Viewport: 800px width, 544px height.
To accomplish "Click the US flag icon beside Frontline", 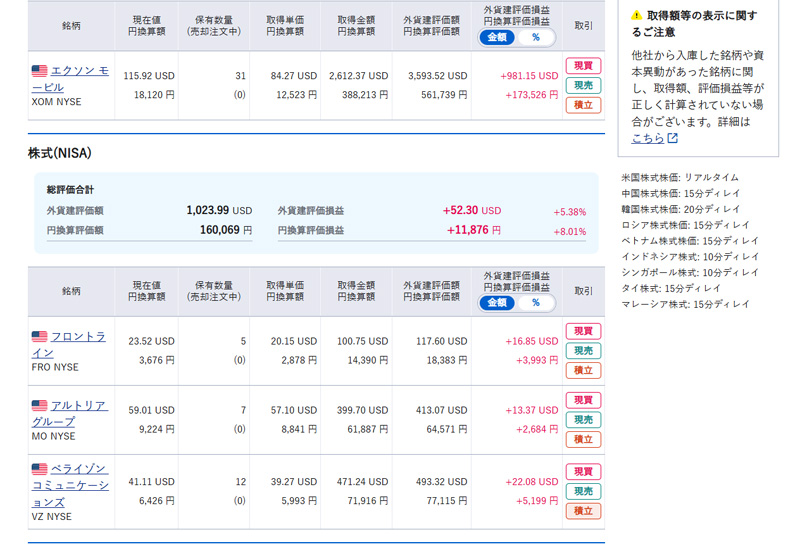I will [39, 337].
